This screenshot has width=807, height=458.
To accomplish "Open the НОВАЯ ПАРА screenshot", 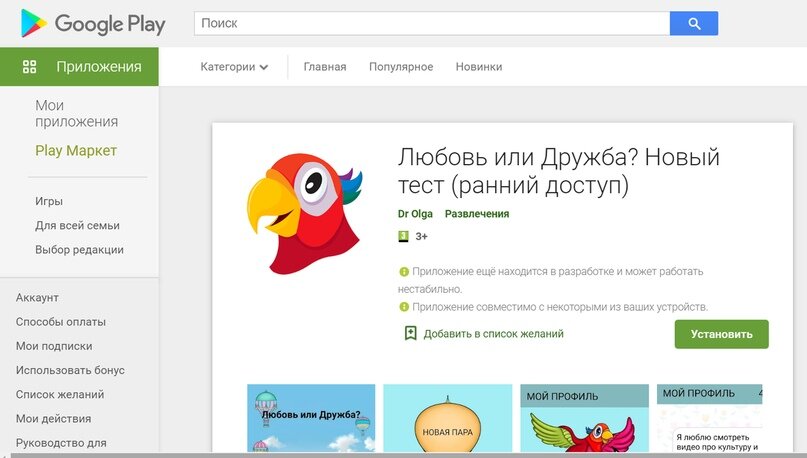I will click(448, 418).
